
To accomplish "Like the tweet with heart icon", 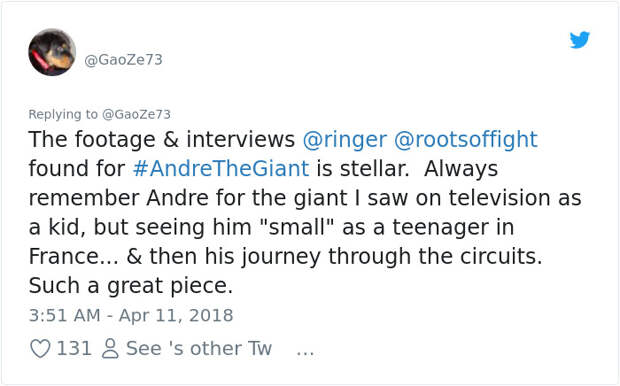I will point(40,349).
